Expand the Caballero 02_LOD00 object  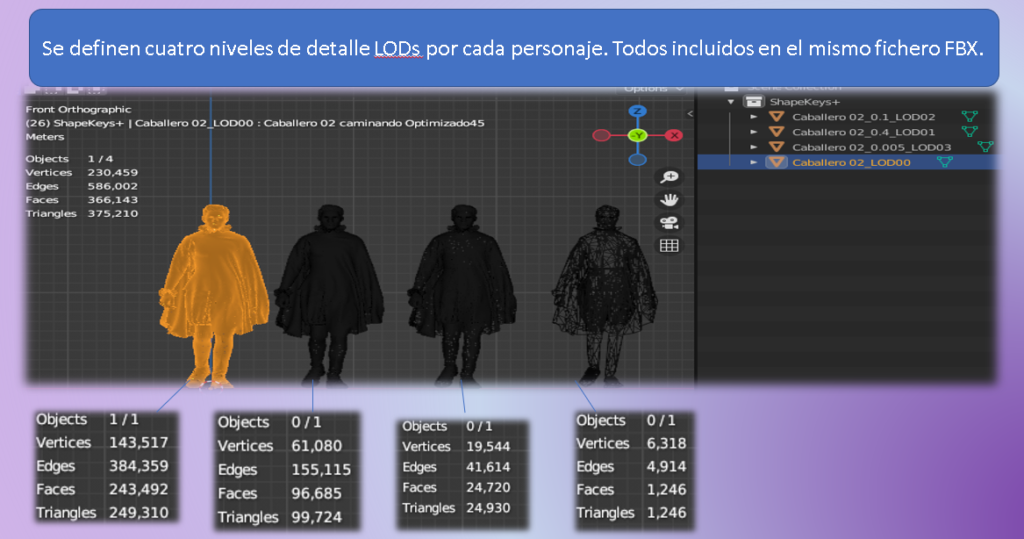pyautogui.click(x=754, y=162)
